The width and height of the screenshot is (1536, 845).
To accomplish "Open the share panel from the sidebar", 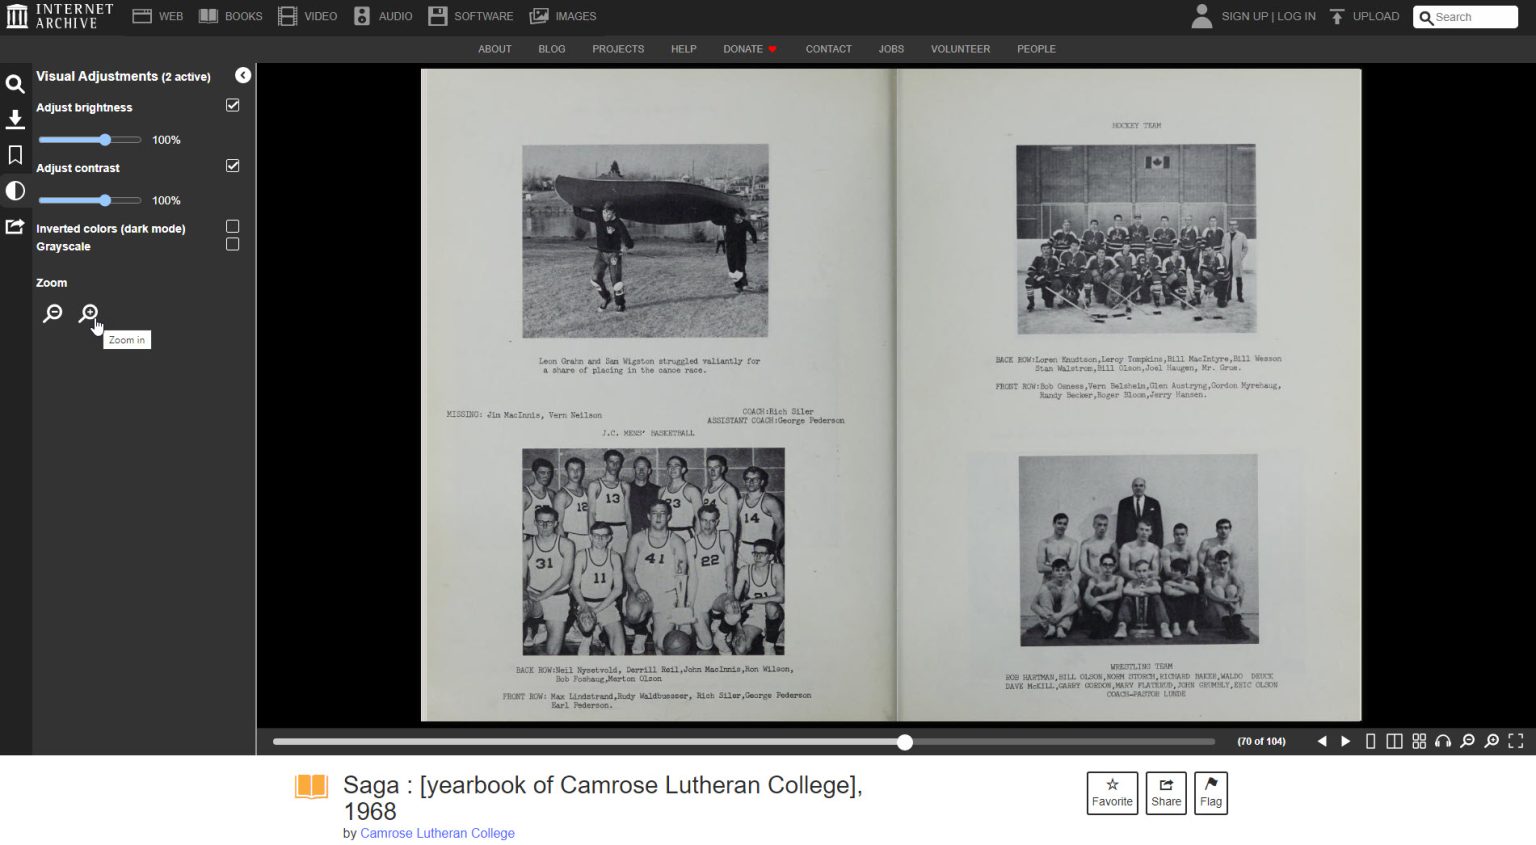I will click(15, 226).
